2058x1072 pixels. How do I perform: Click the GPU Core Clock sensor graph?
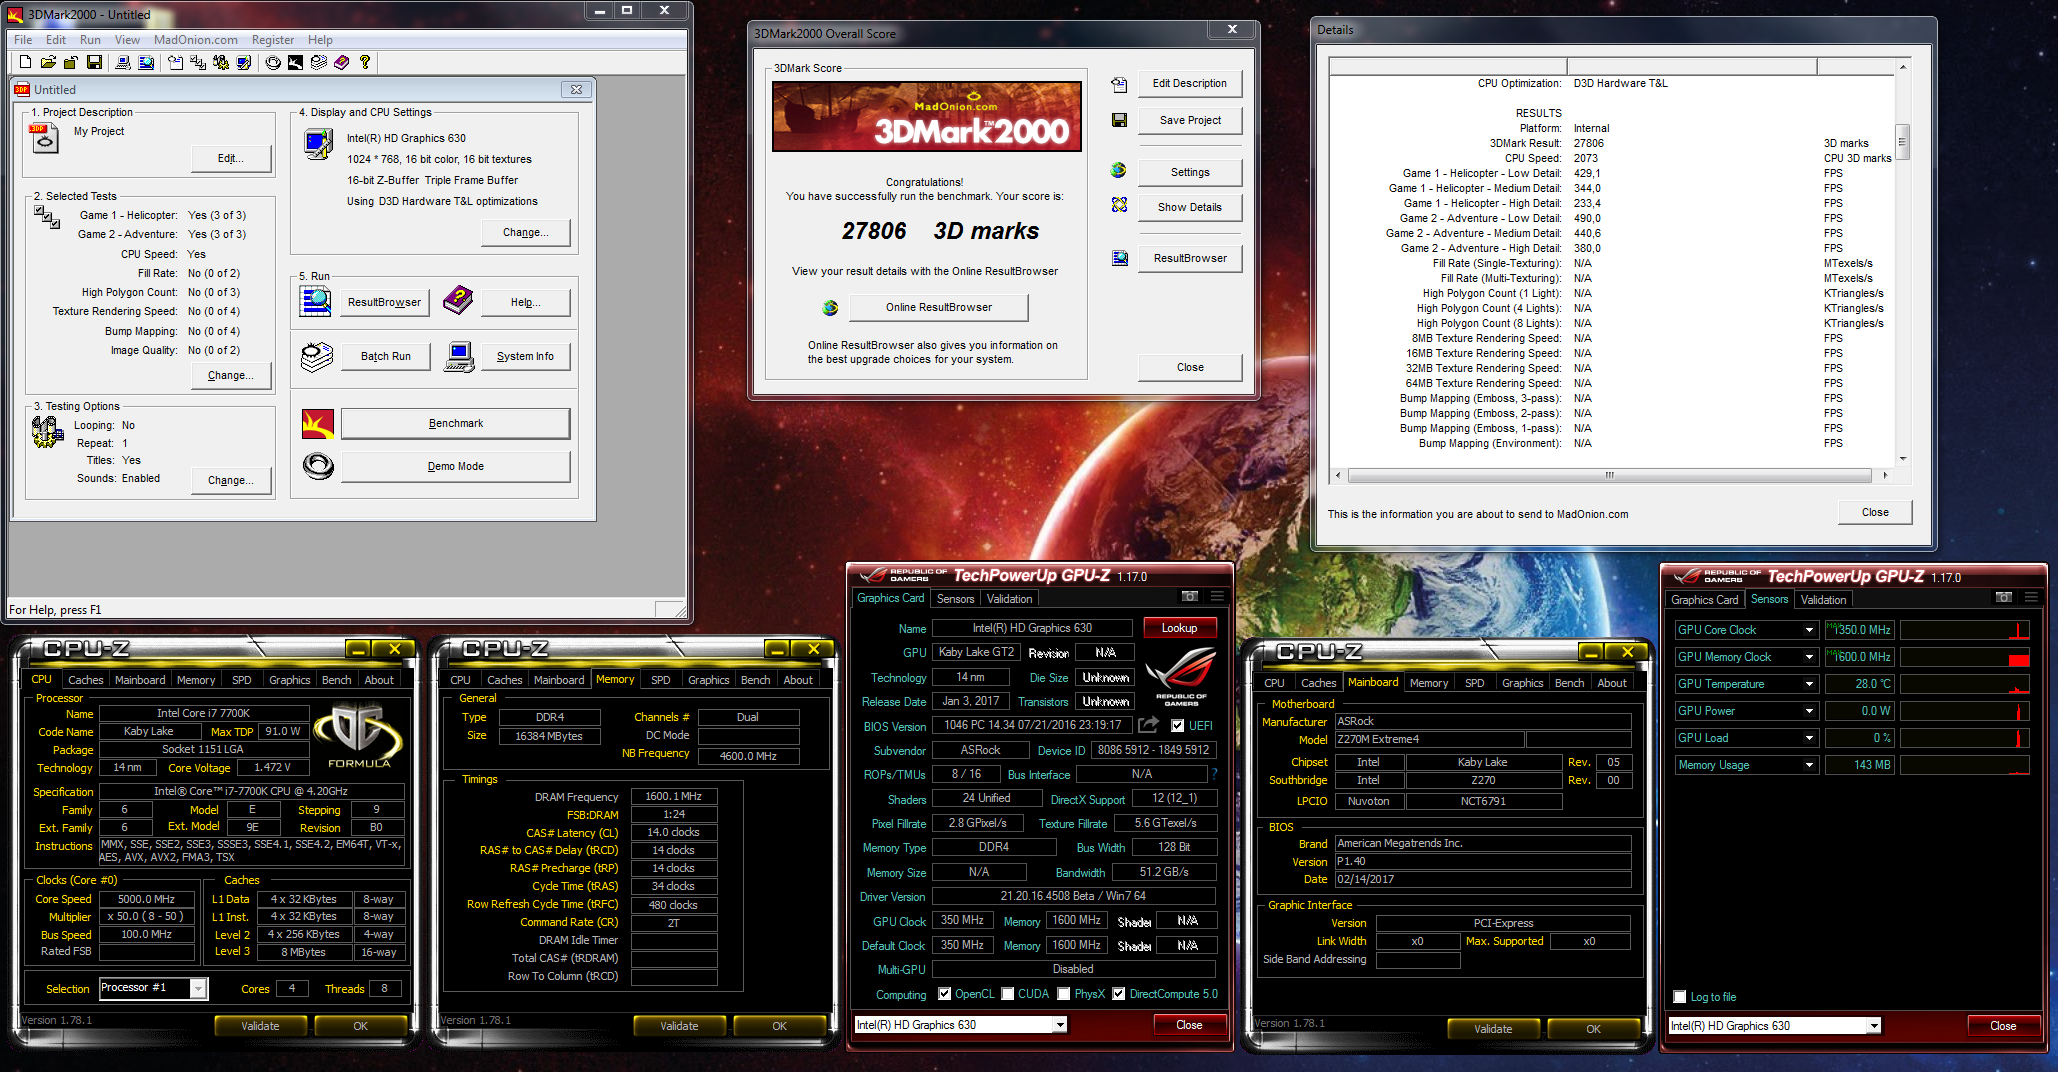[x=1965, y=630]
